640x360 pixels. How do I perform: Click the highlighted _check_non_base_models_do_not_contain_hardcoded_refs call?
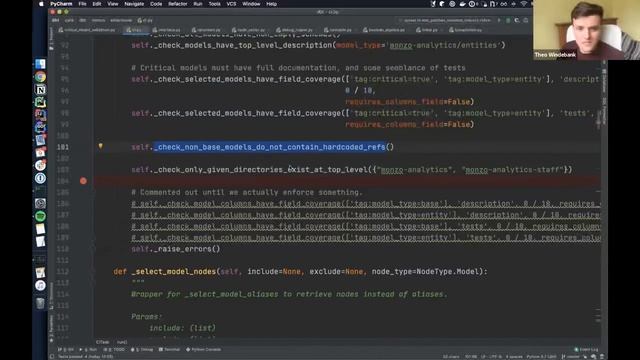(269, 147)
